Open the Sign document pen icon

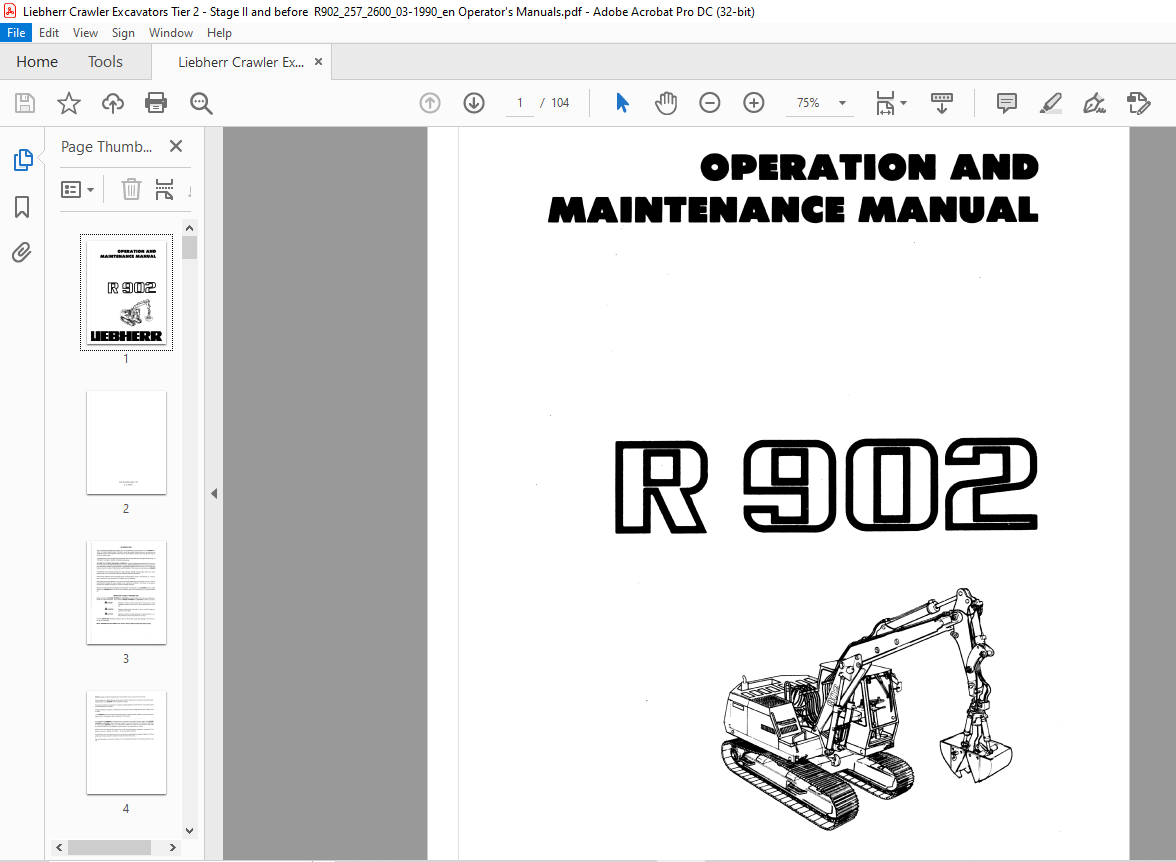coord(1094,103)
